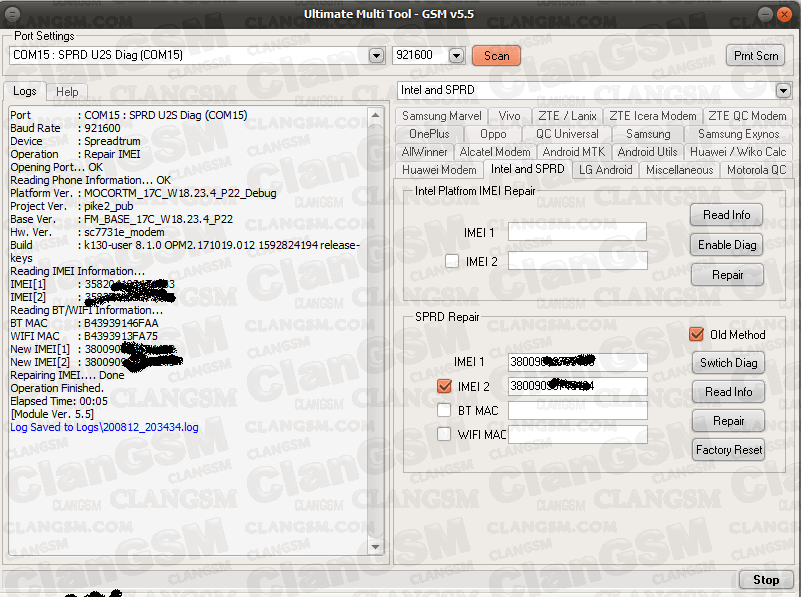Open the ZTE / Lanix tab
Screen dimensions: 801x597
click(567, 116)
